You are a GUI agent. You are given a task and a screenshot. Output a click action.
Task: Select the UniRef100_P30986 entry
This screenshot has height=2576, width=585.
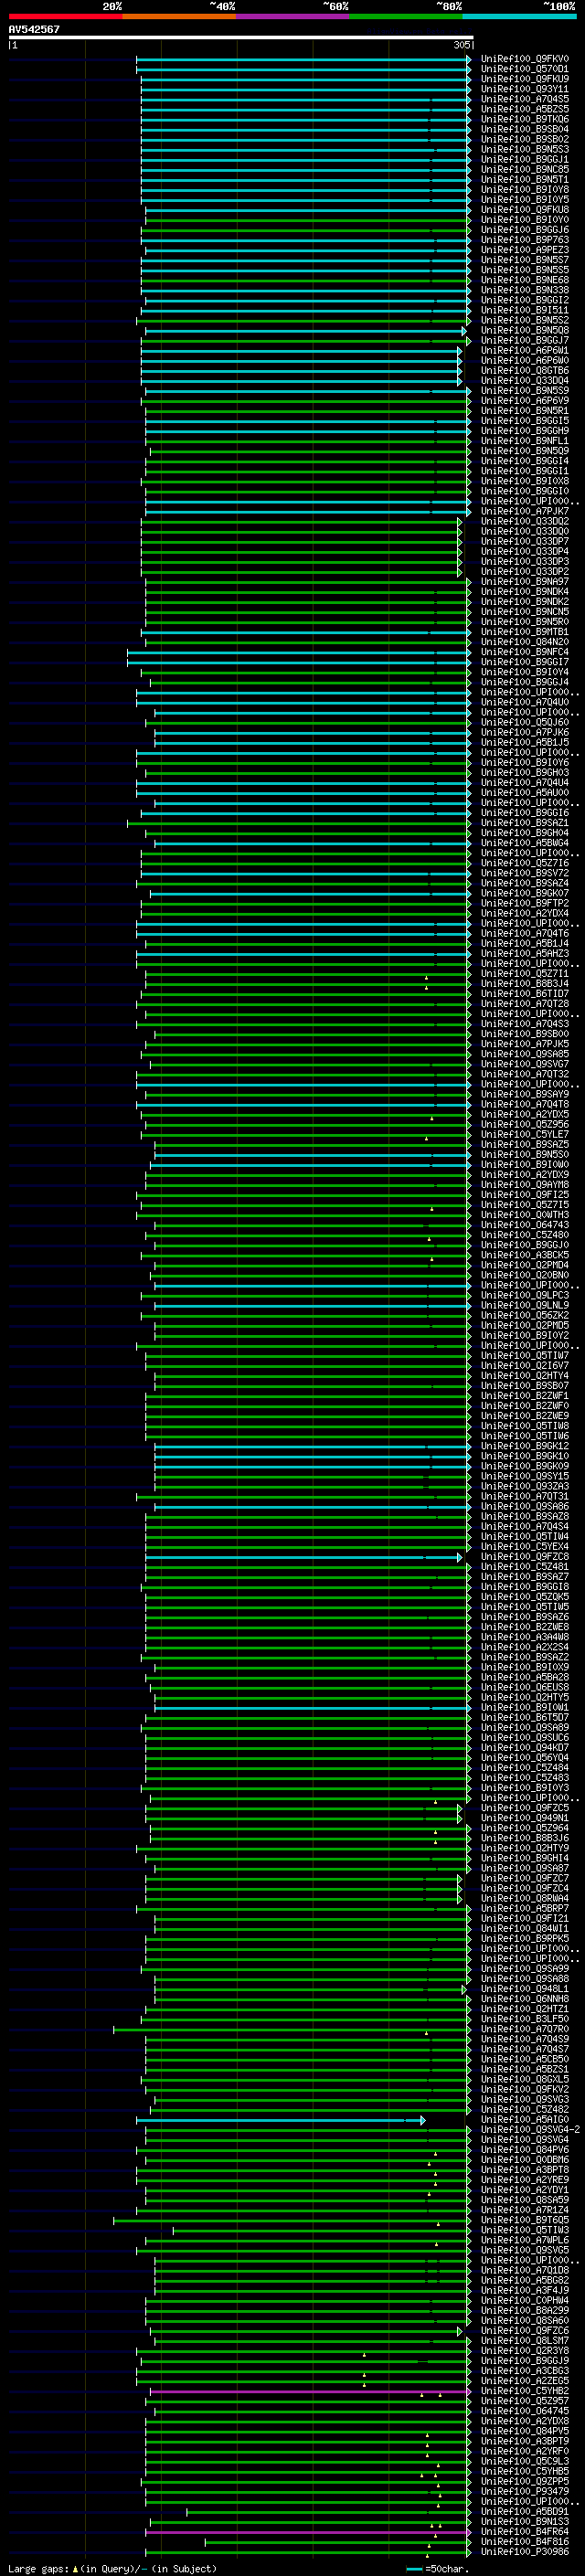(x=525, y=2552)
